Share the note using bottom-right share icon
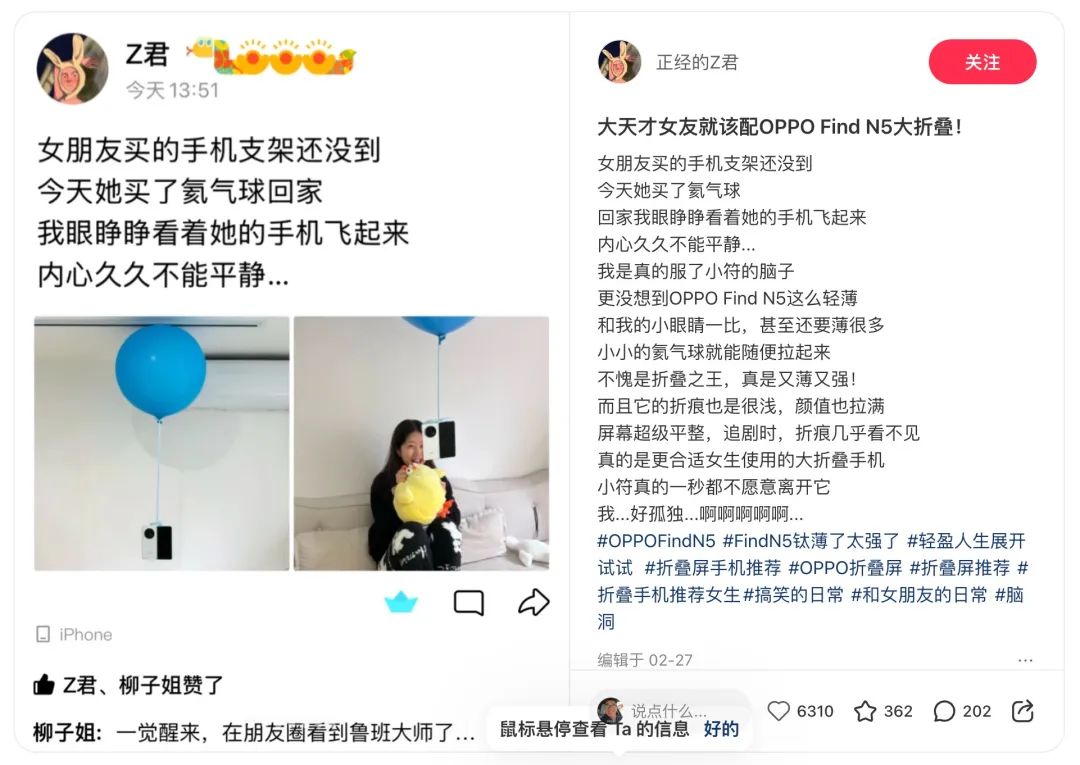The height and width of the screenshot is (765, 1080). (1023, 711)
